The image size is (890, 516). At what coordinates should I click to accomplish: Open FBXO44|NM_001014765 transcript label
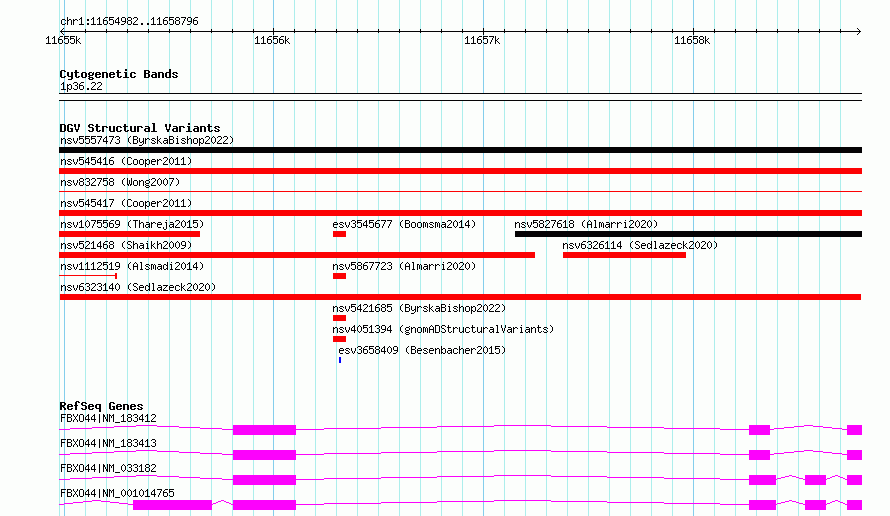coord(117,493)
